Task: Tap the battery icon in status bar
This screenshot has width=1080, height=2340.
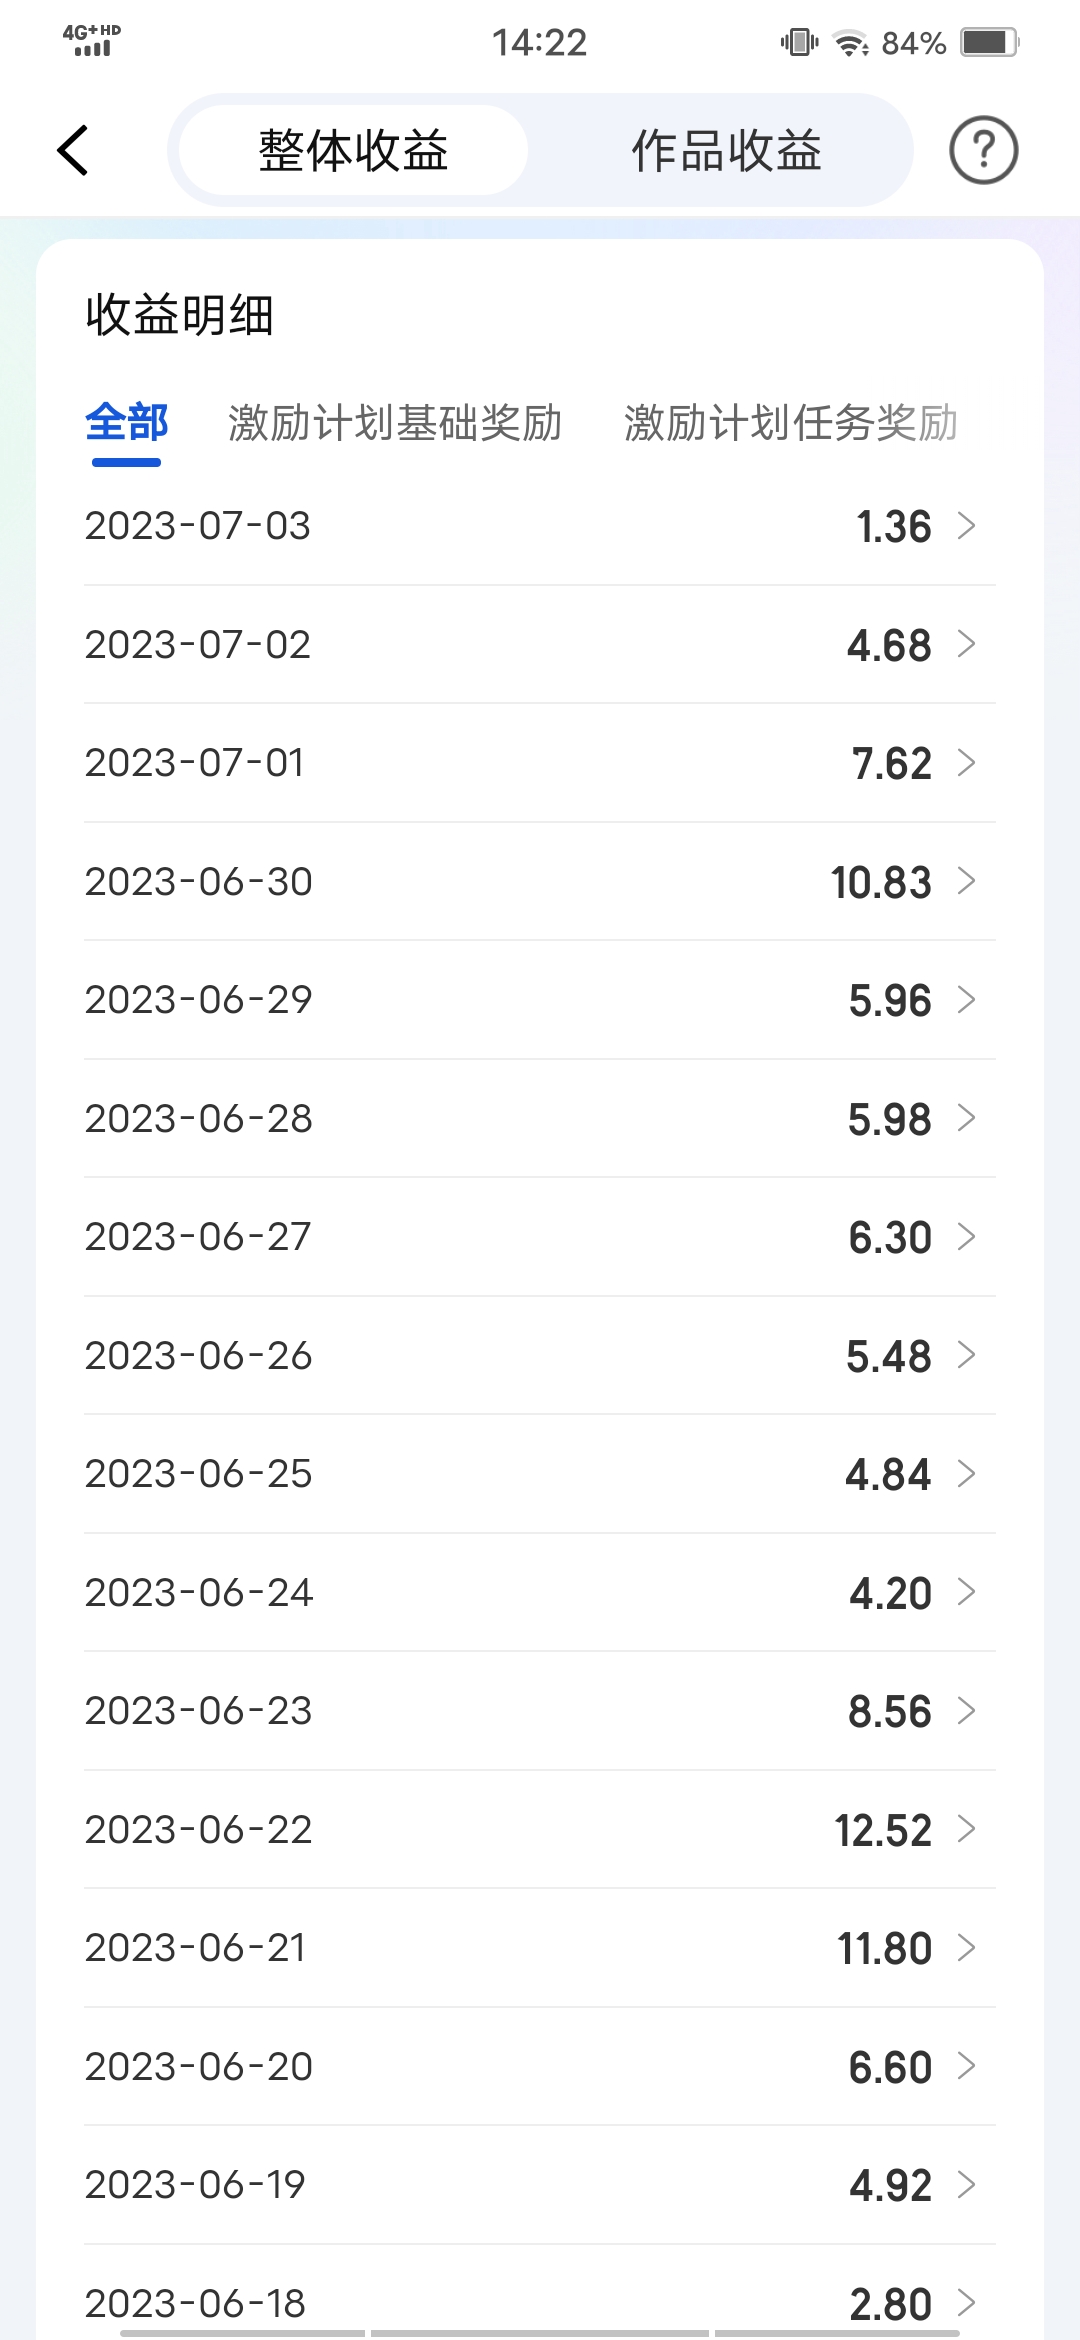Action: click(989, 42)
